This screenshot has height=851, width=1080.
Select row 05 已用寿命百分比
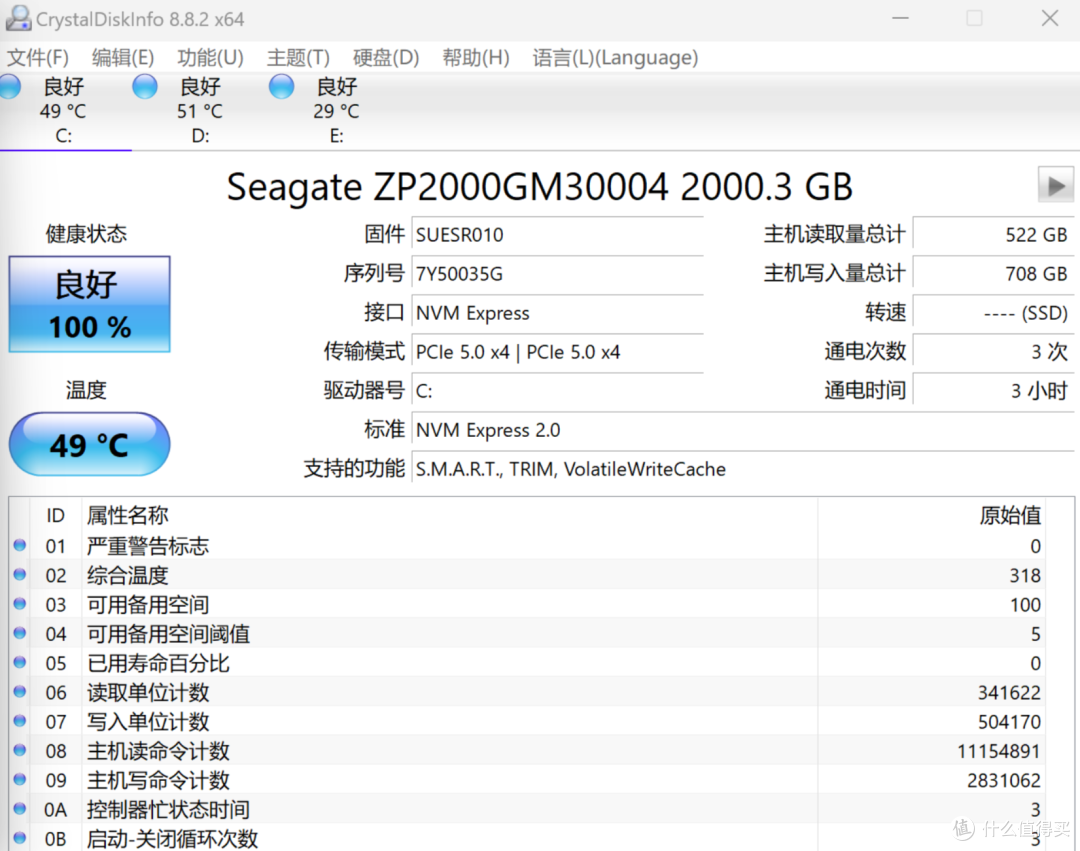click(x=528, y=663)
